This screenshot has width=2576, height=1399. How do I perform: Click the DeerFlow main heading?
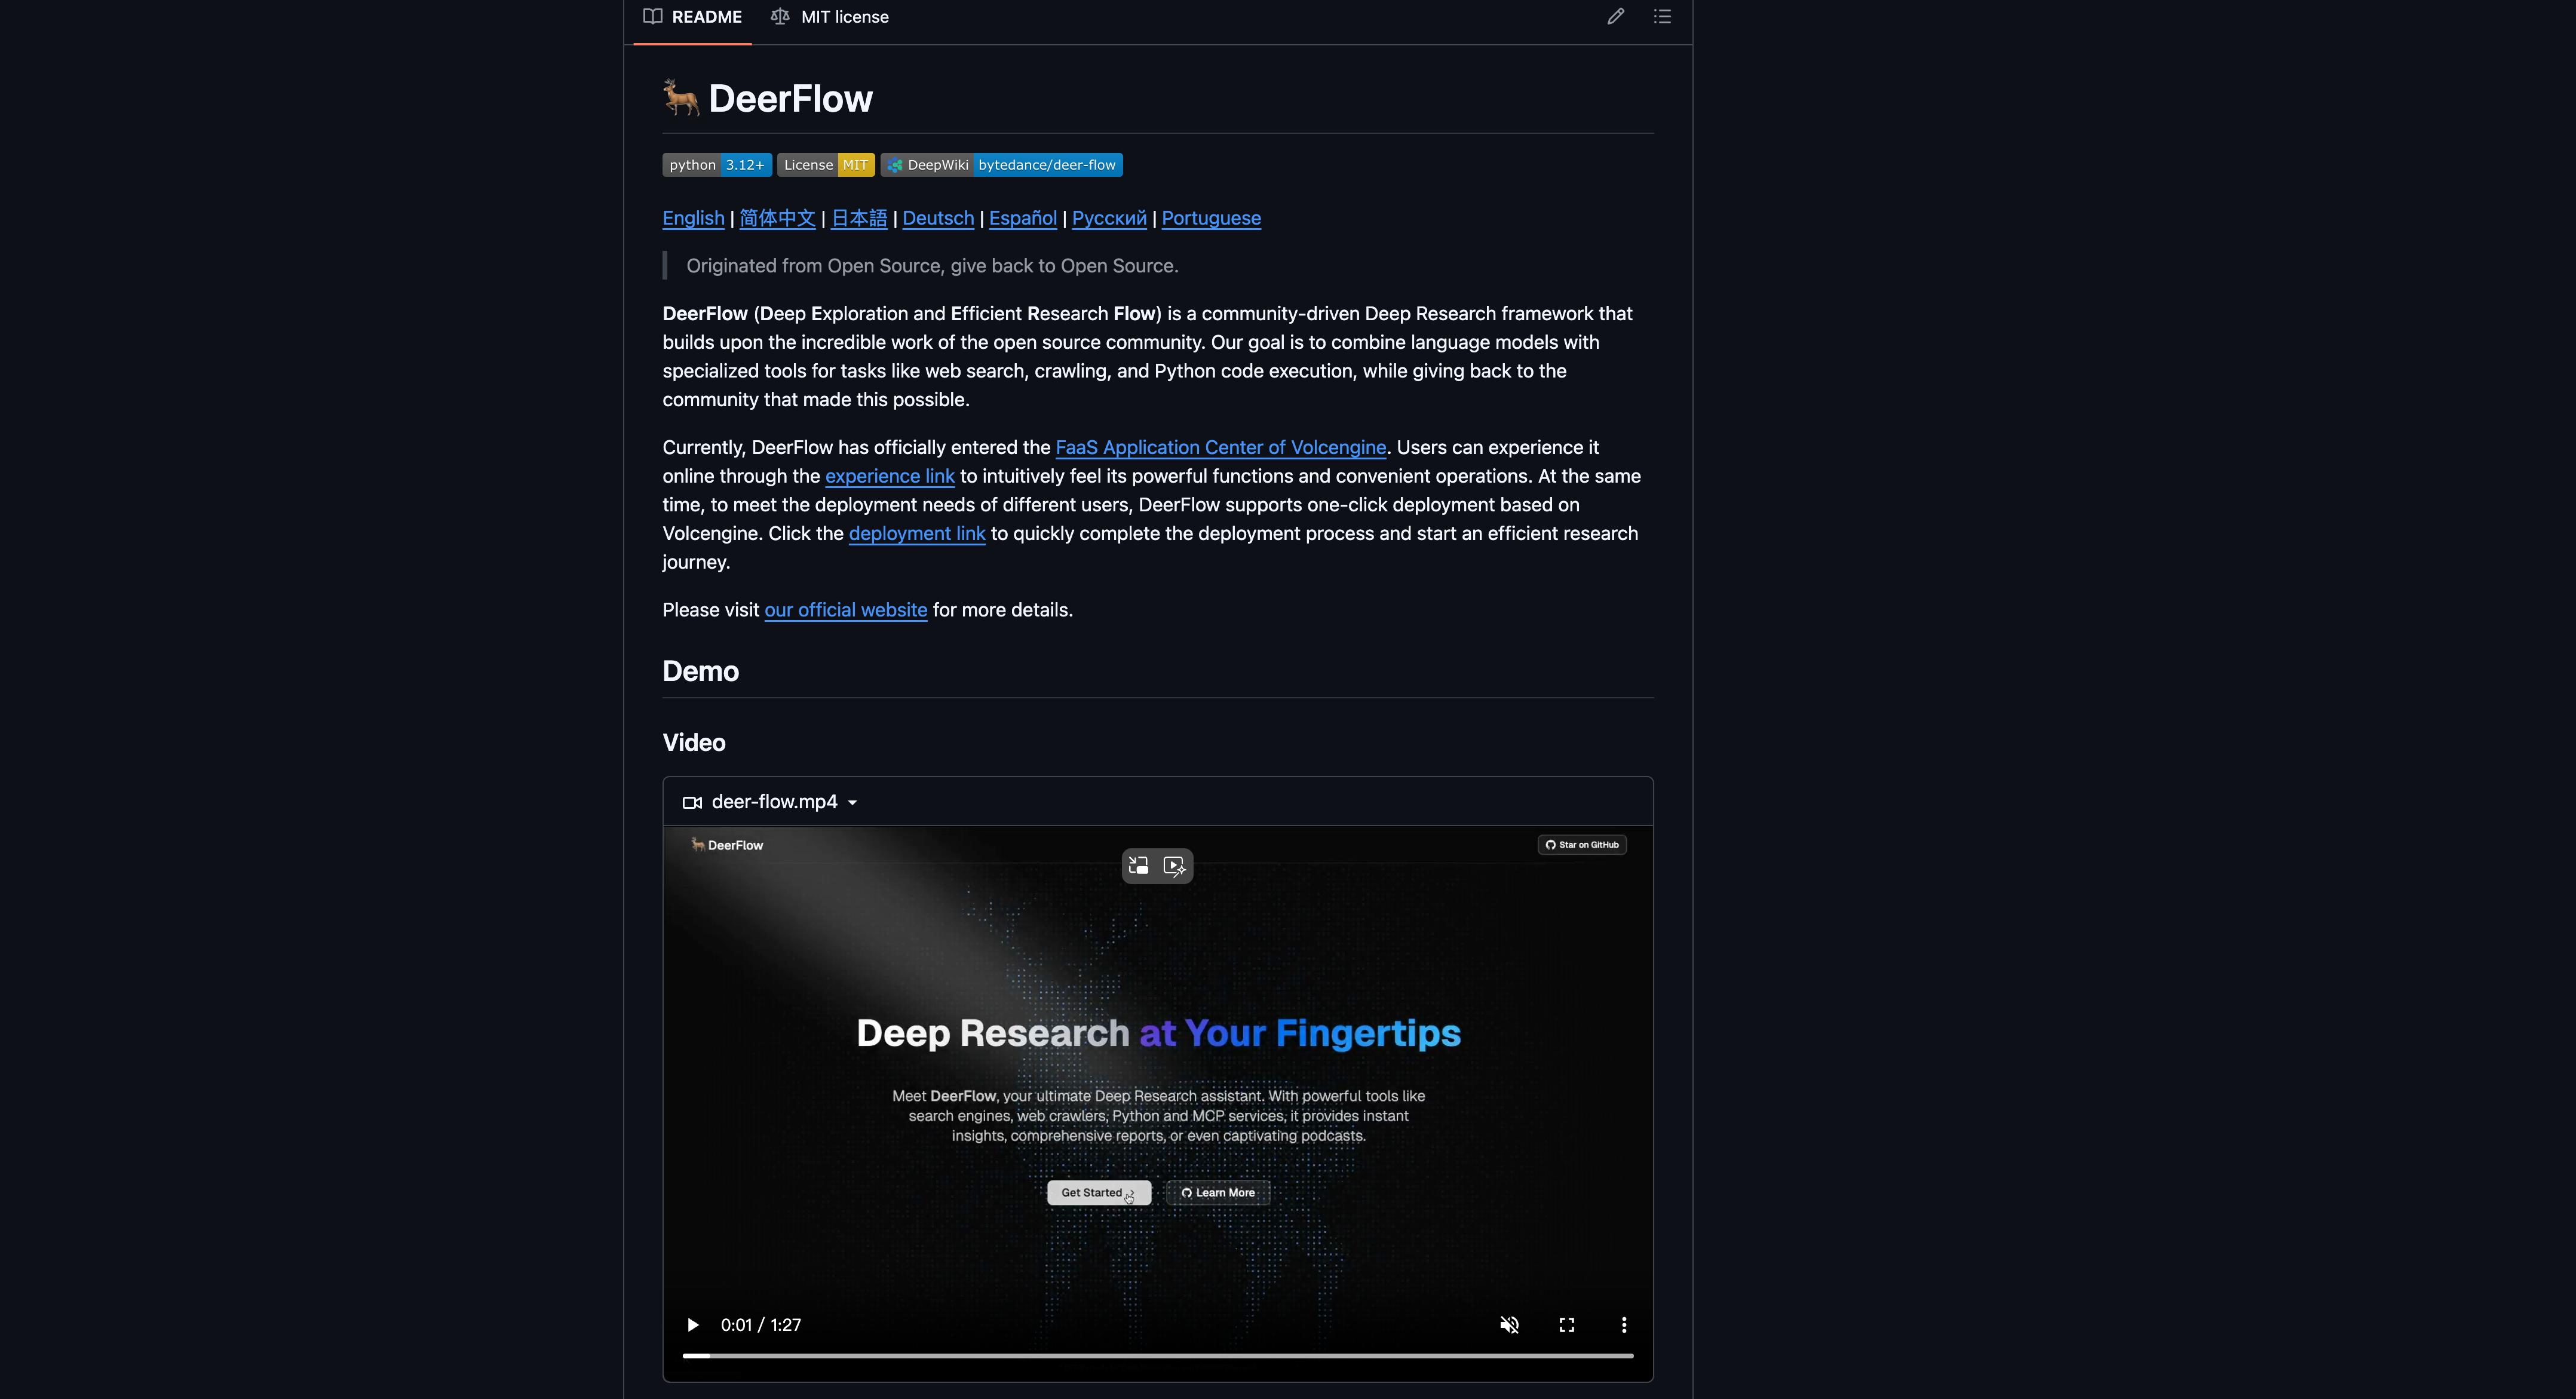[x=768, y=99]
